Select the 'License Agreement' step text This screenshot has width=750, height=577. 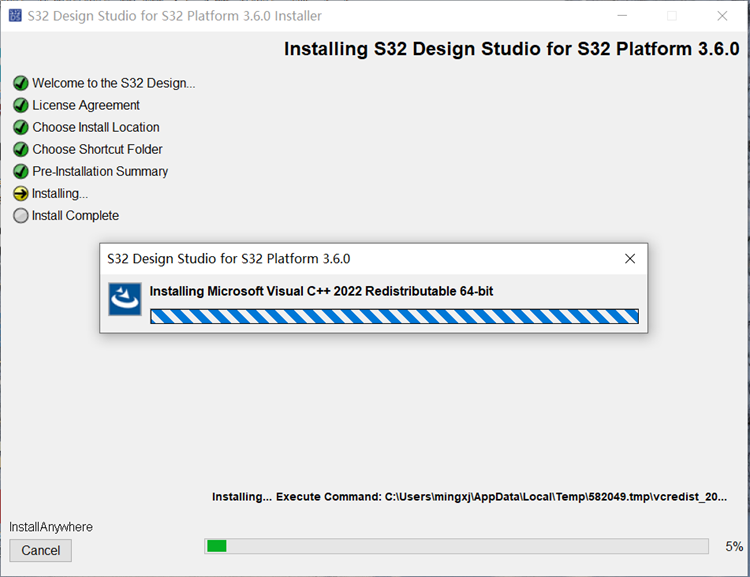(86, 105)
